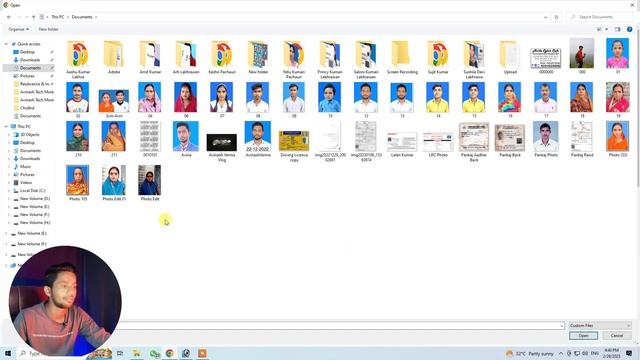The height and width of the screenshot is (360, 640).
Task: Open the Help question mark icon
Action: coord(629,29)
